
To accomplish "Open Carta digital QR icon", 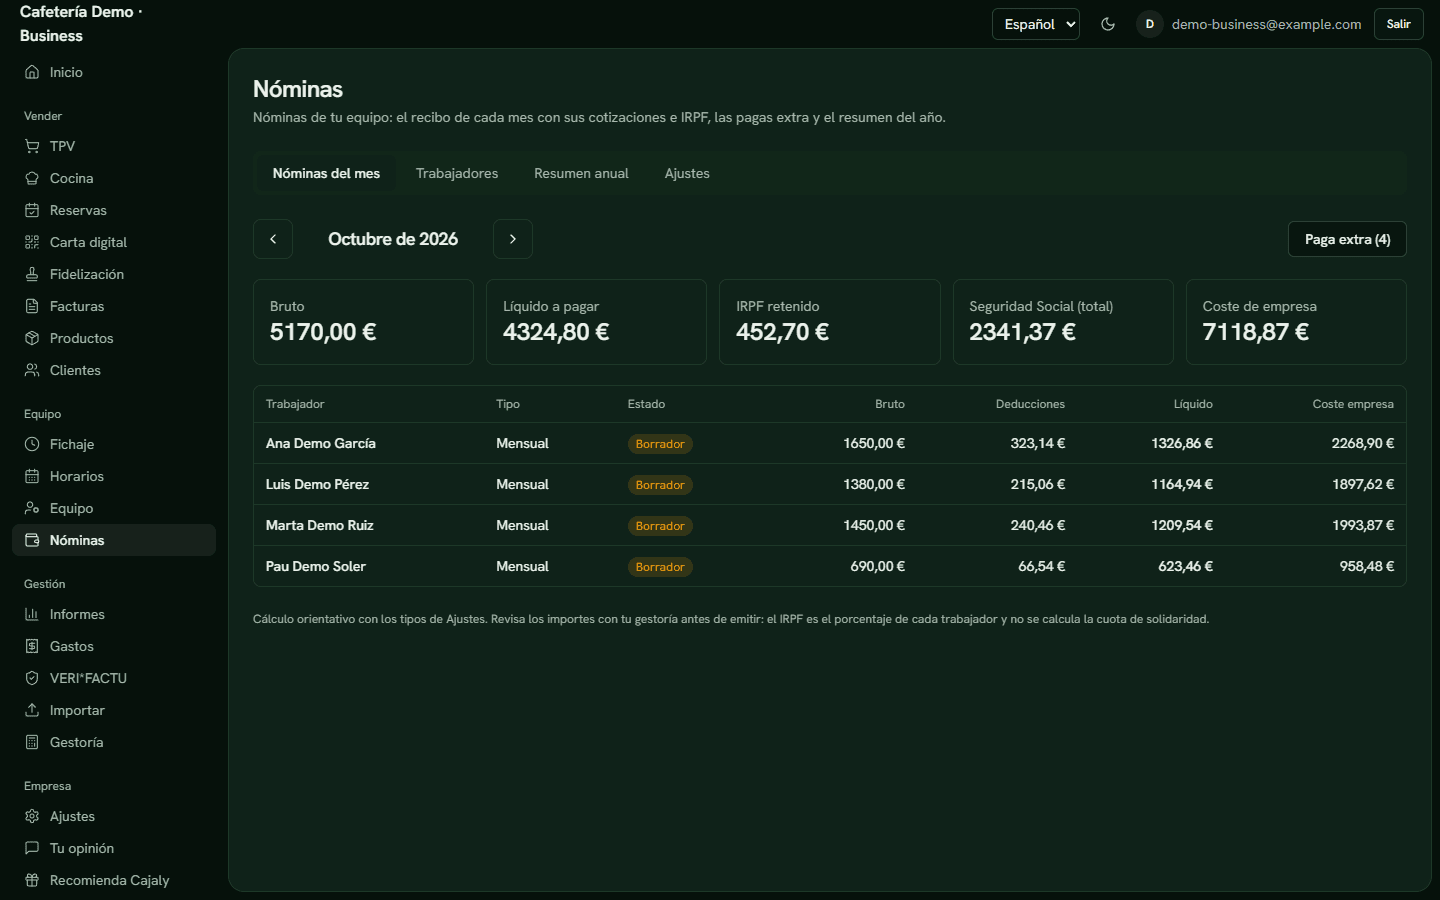I will (32, 242).
